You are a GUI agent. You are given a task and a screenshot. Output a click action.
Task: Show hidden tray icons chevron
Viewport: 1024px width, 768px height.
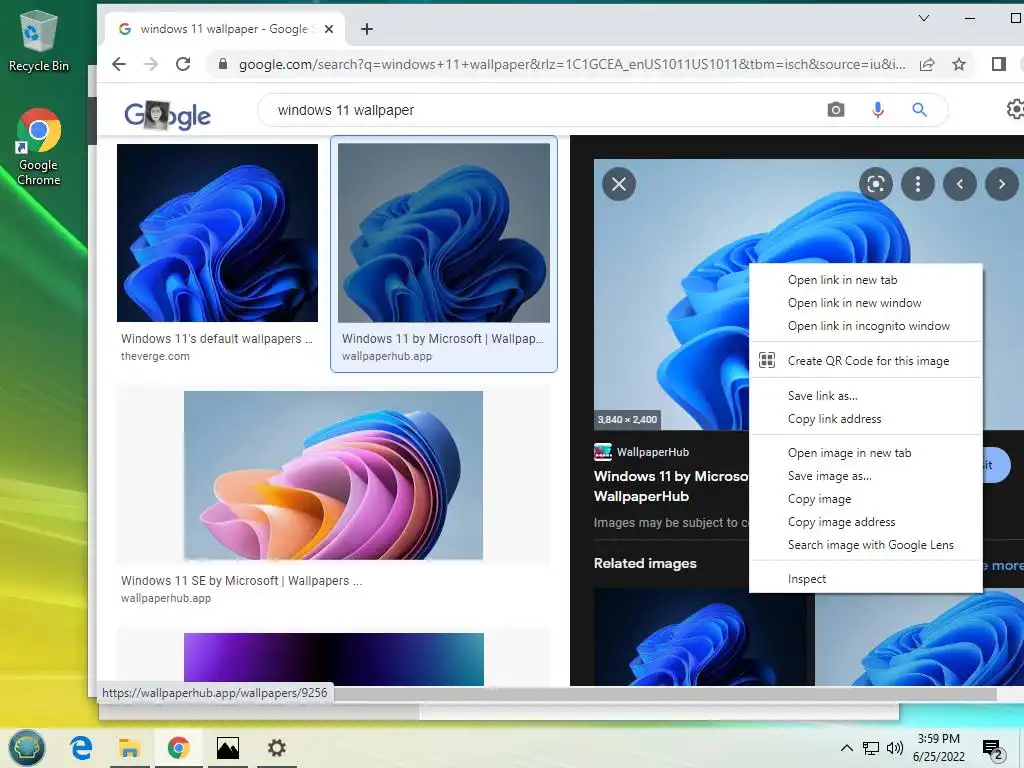click(x=846, y=748)
